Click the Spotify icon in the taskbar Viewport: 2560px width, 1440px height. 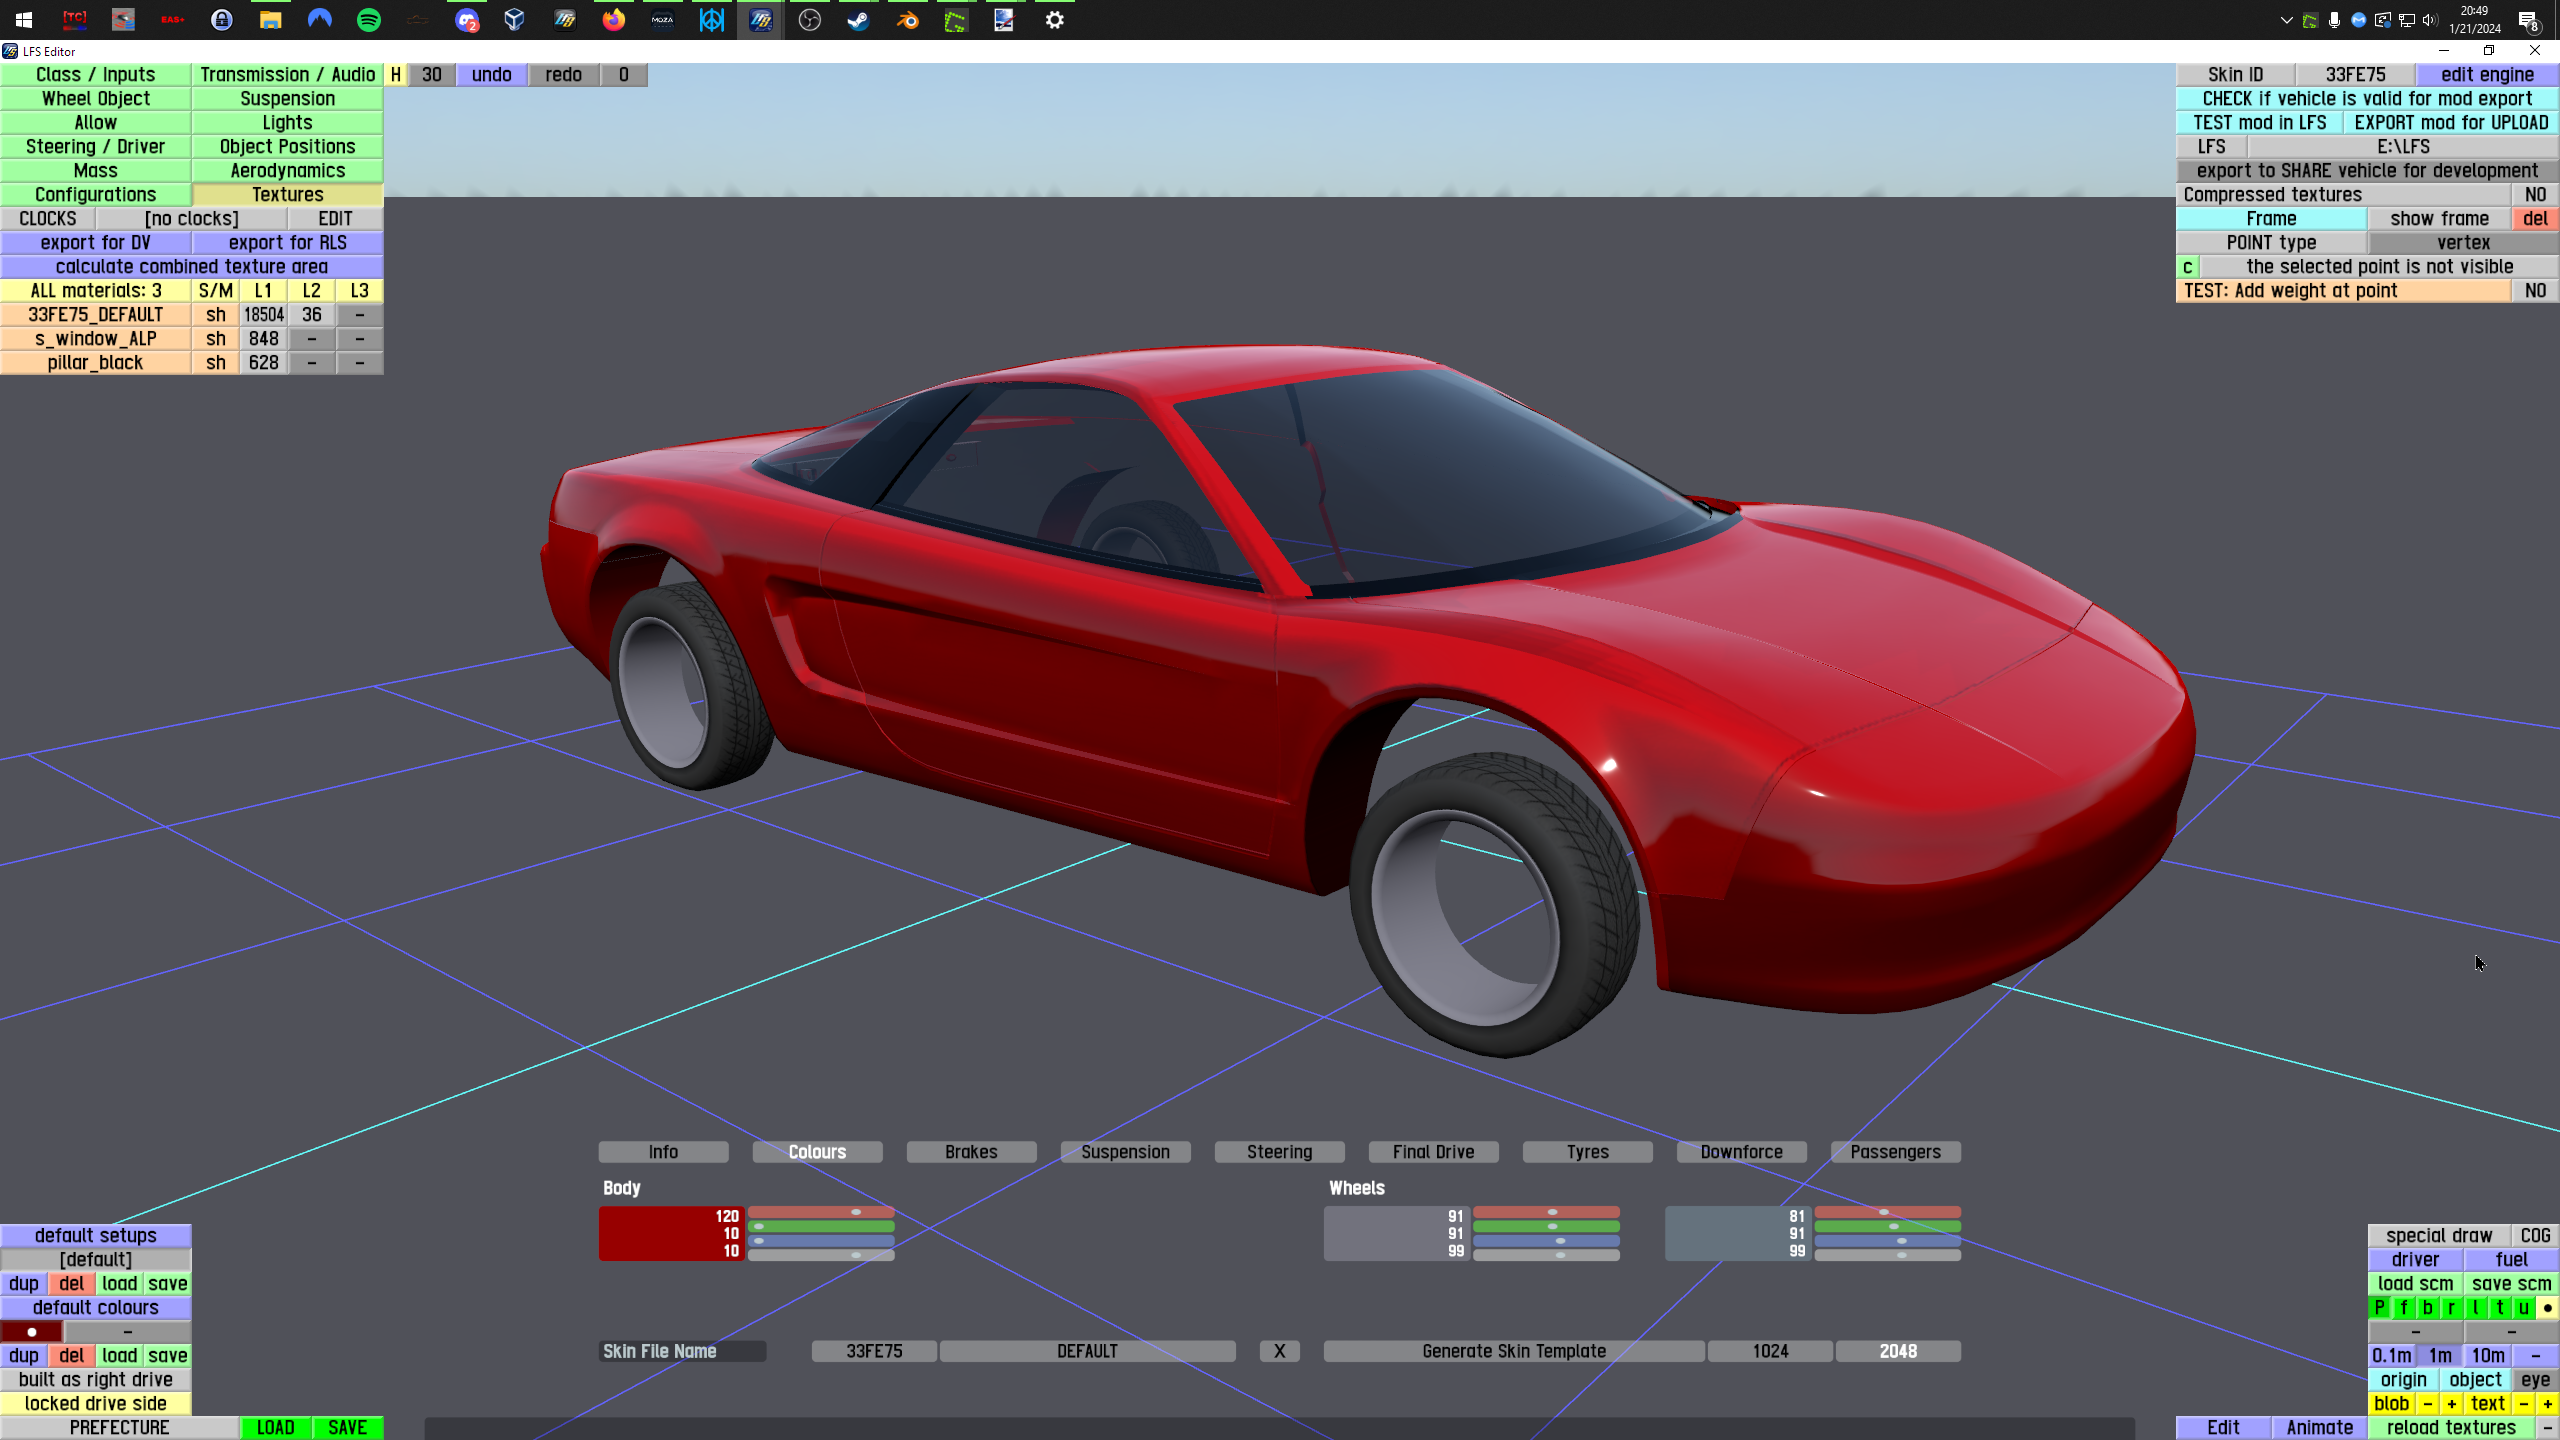[x=369, y=20]
